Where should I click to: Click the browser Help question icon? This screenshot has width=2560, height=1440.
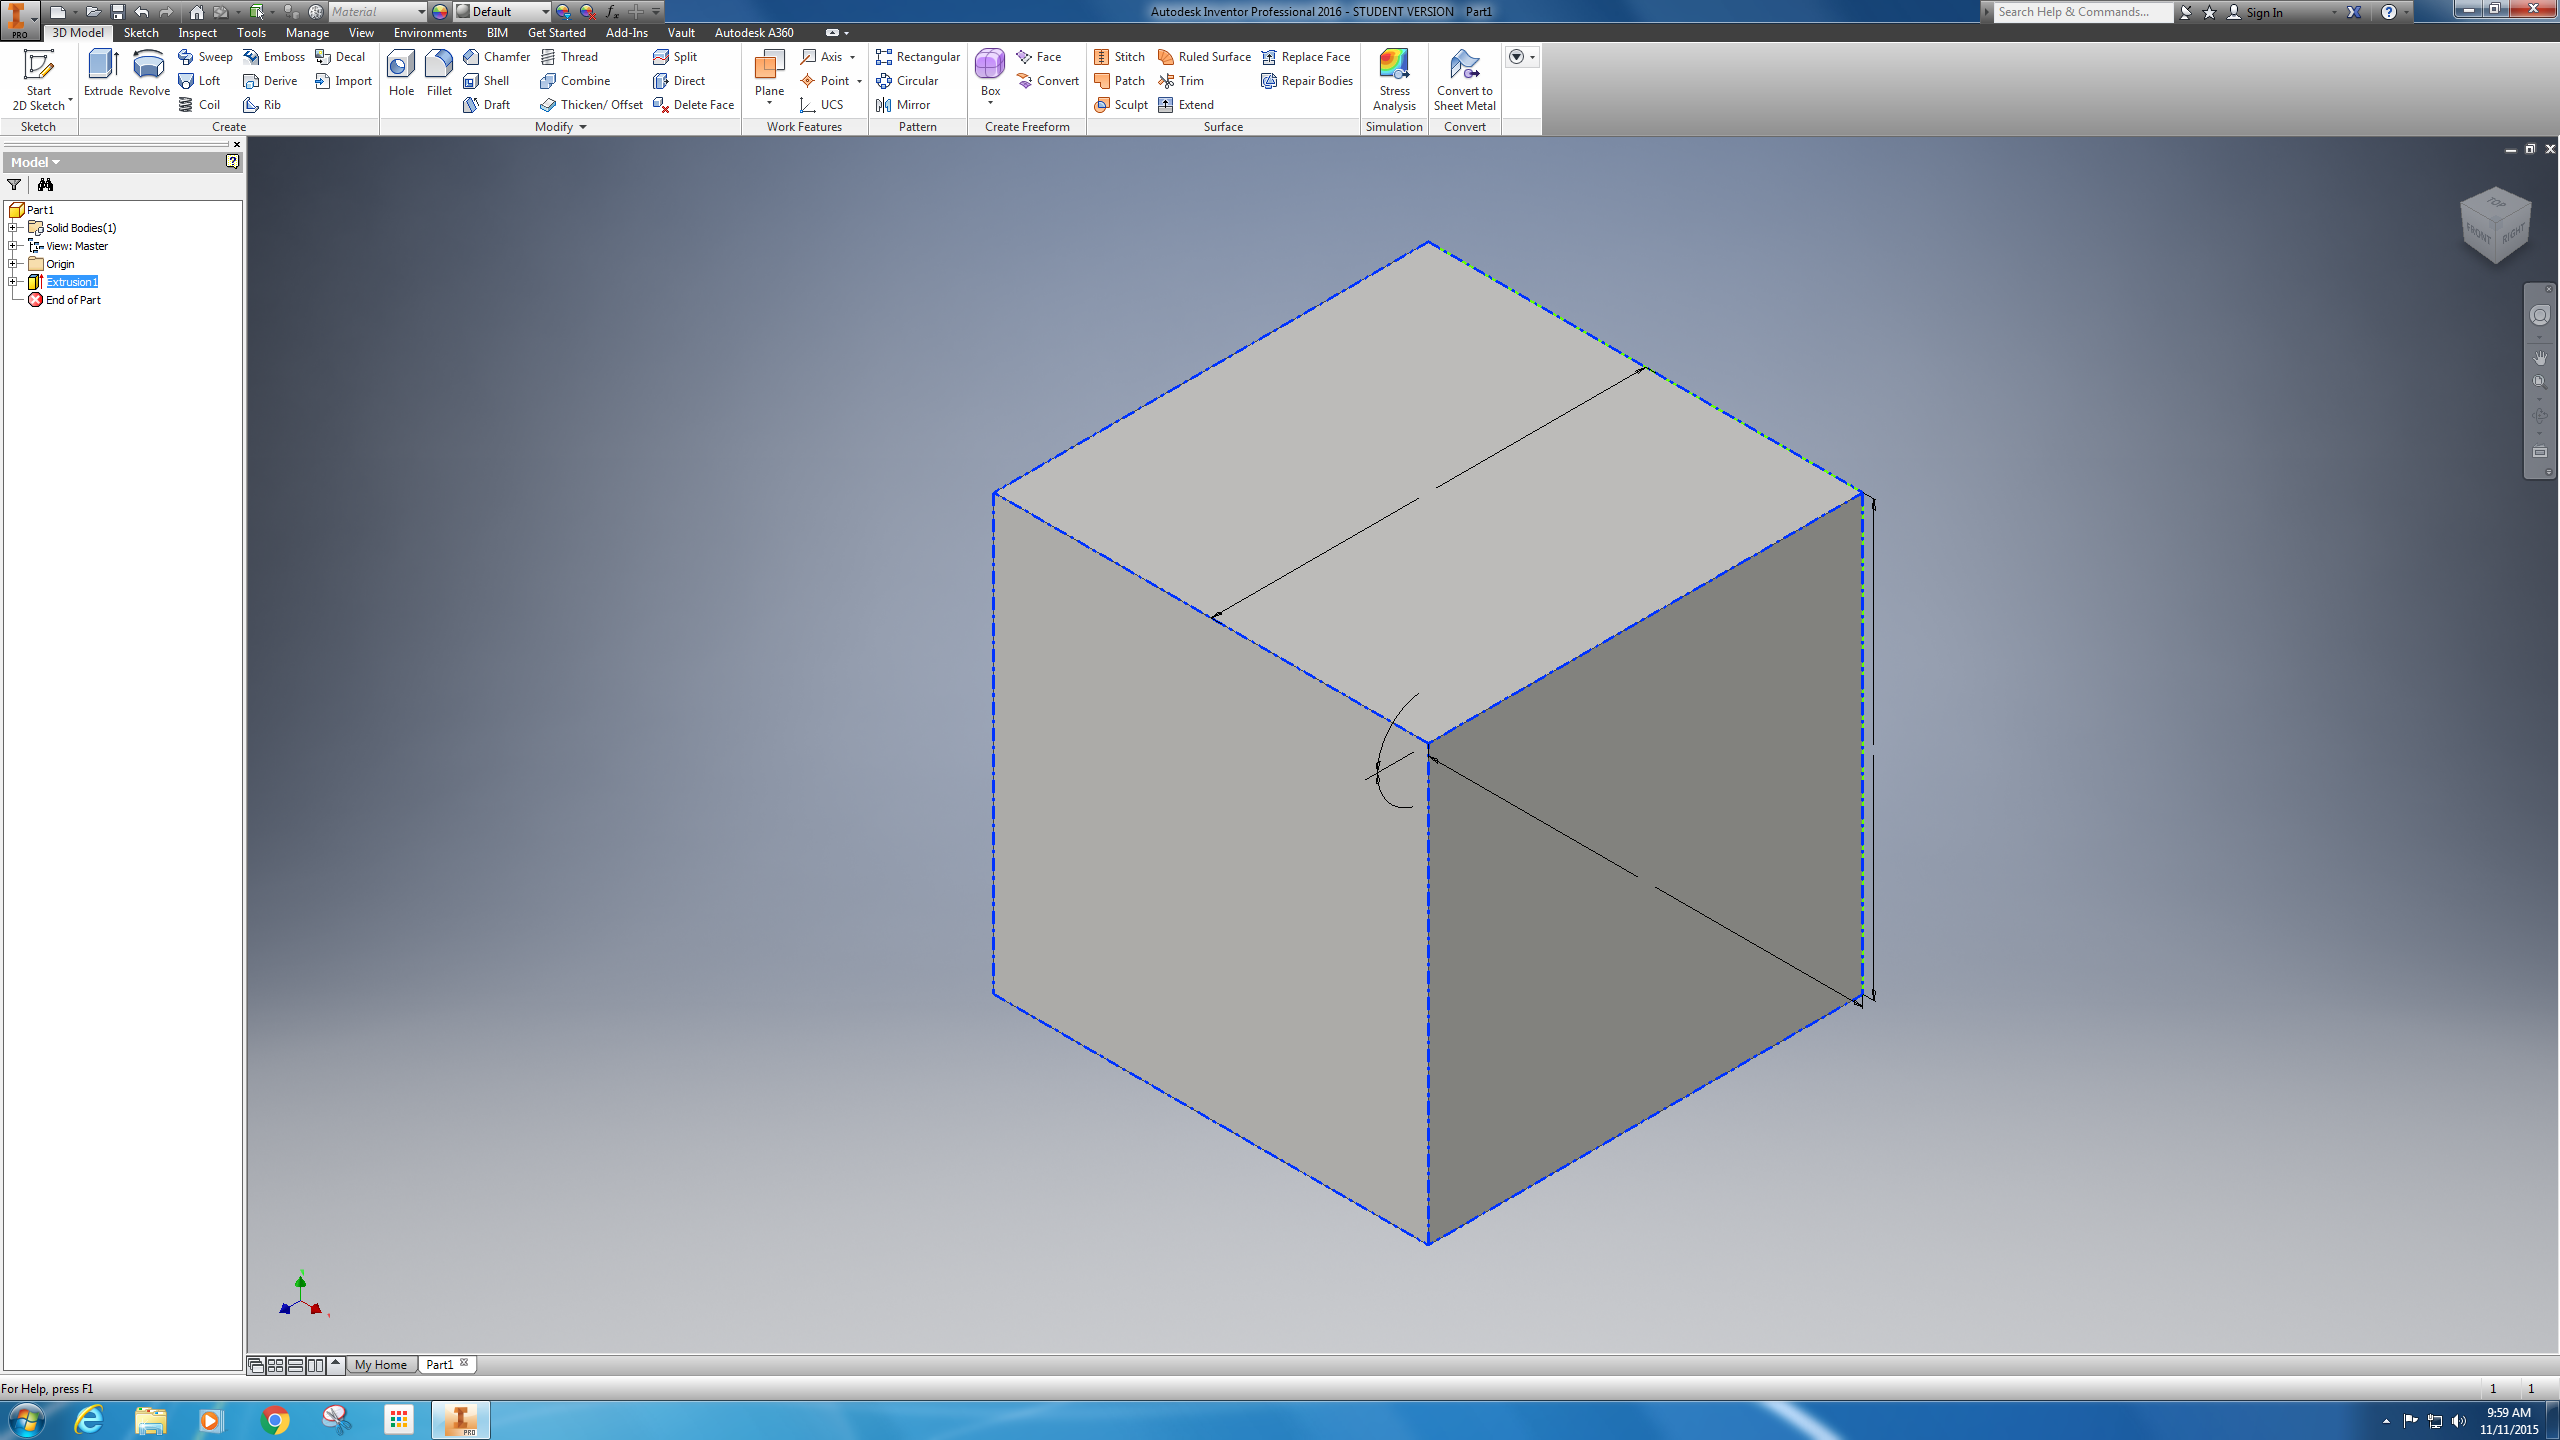(233, 161)
